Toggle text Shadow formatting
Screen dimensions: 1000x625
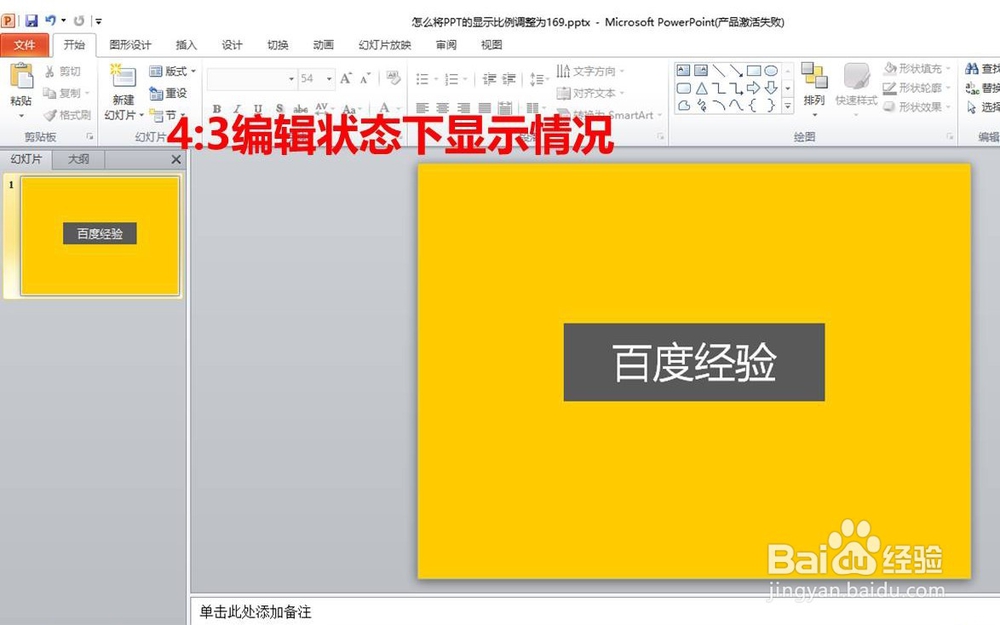(279, 108)
